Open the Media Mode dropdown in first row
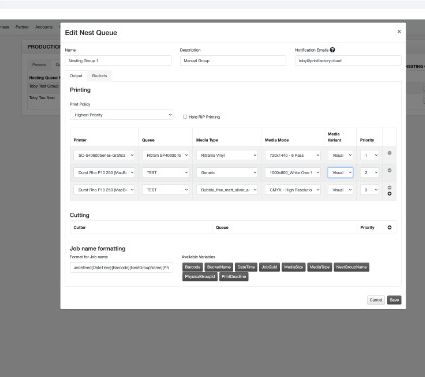The image size is (425, 377). (x=293, y=155)
